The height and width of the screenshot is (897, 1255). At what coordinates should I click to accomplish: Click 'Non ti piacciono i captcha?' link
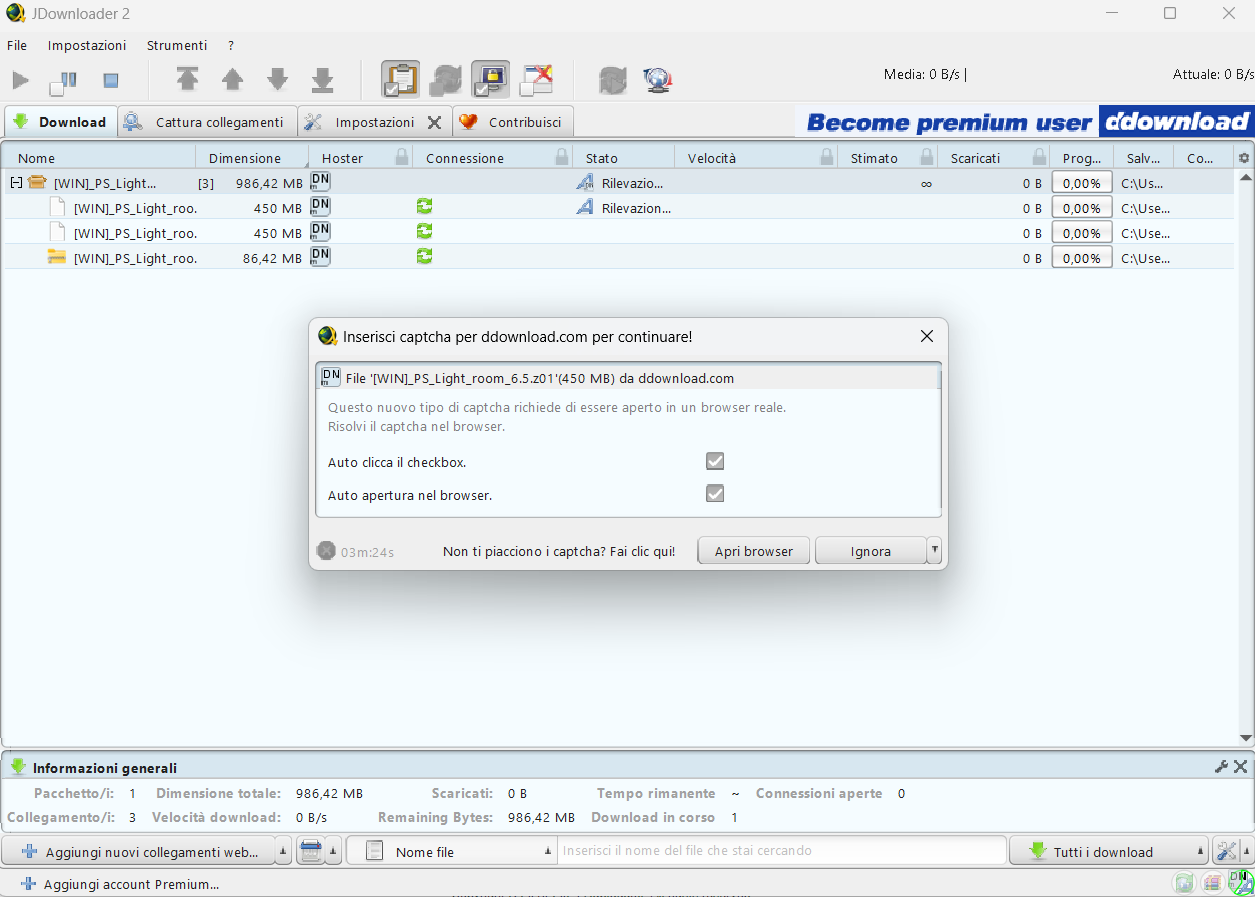click(559, 551)
